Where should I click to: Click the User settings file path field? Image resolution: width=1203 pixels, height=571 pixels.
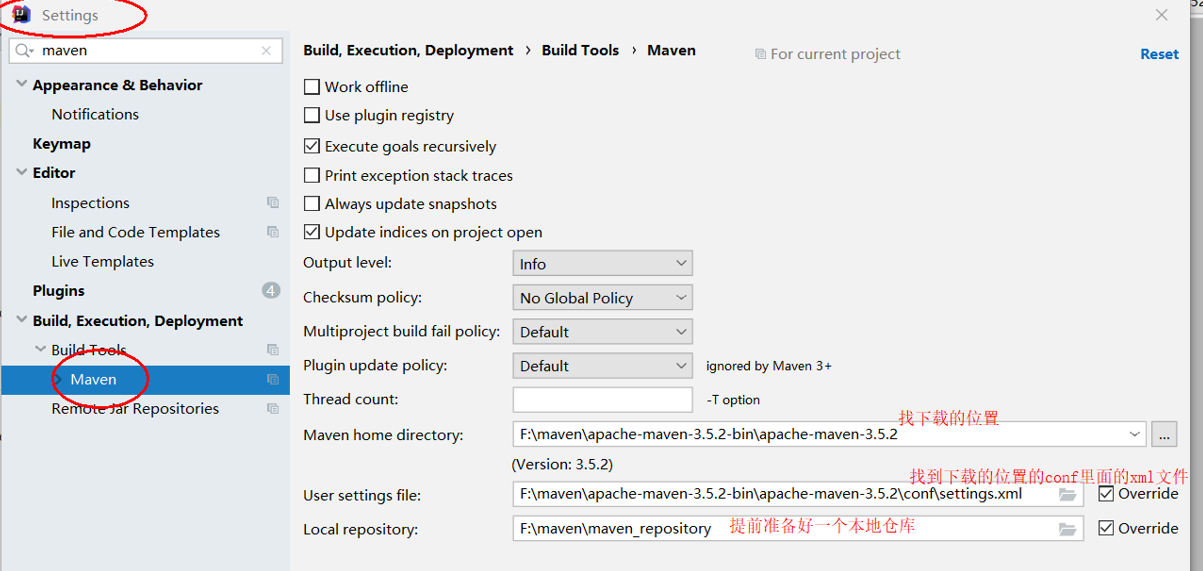(x=798, y=494)
